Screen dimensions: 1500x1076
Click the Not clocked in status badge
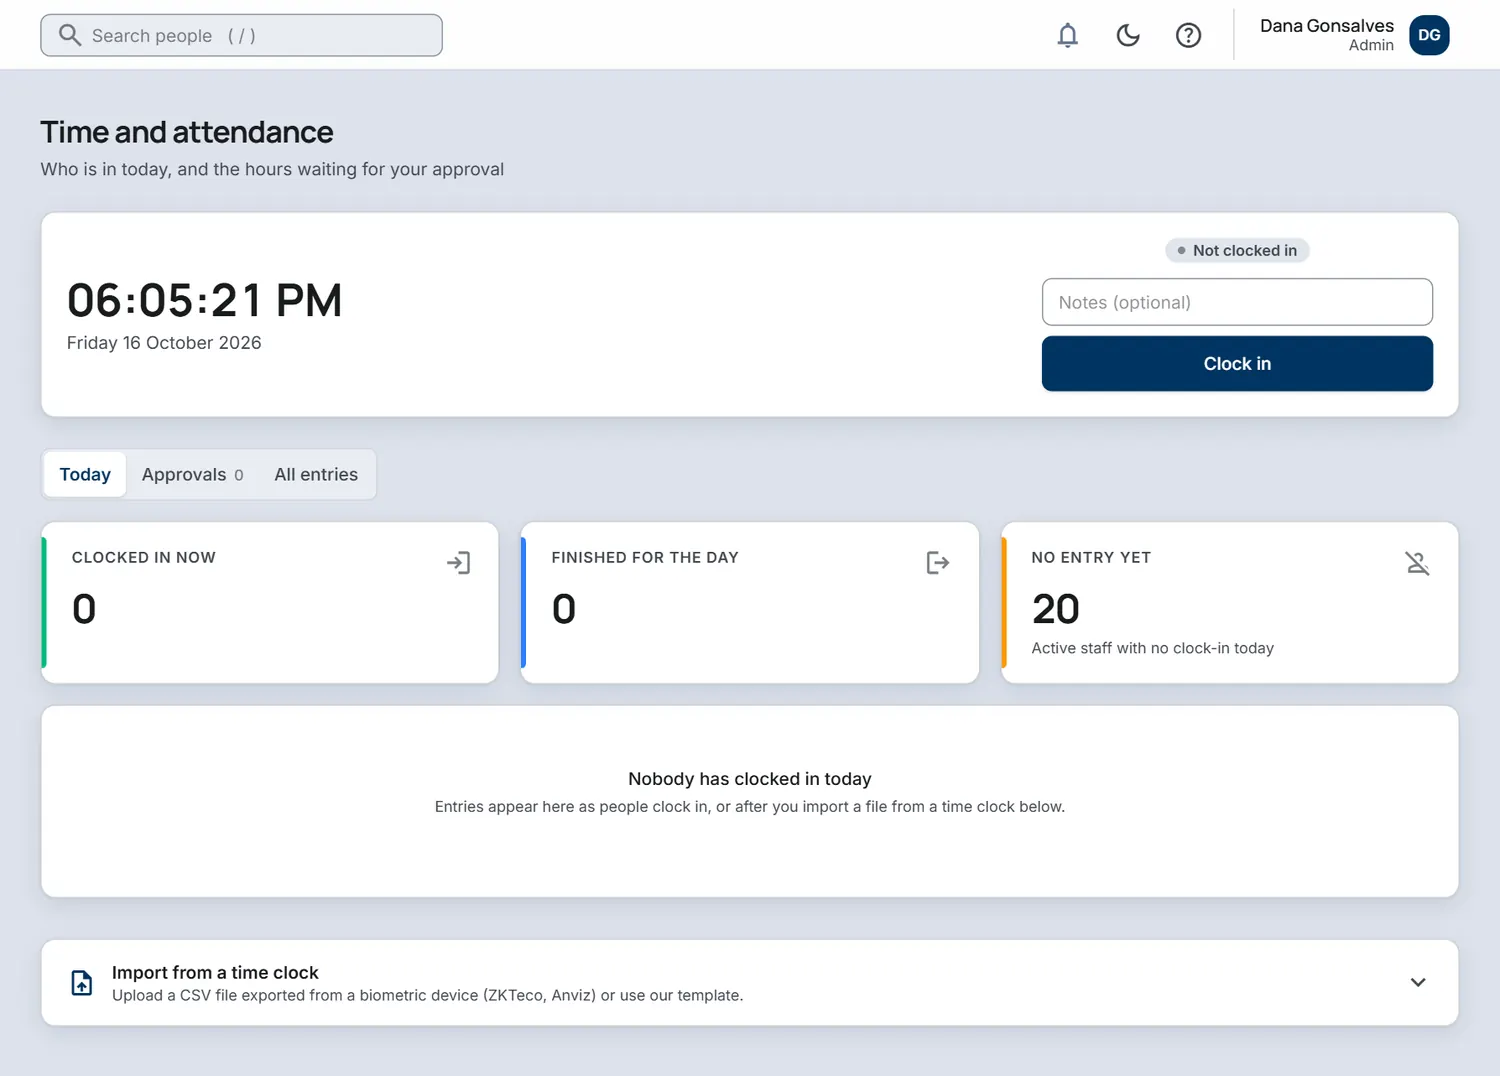[1237, 250]
